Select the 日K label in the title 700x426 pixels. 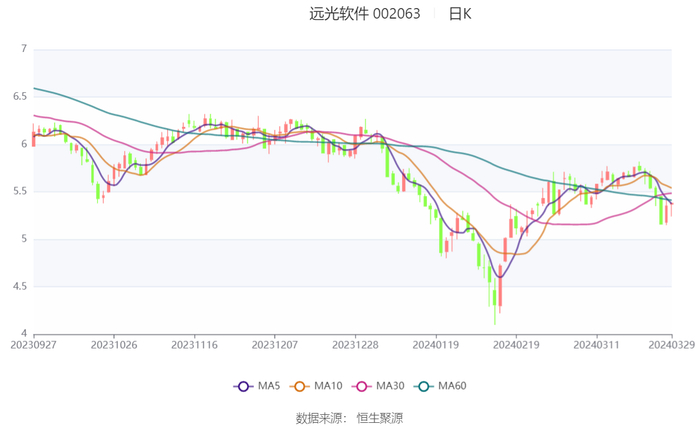(460, 14)
